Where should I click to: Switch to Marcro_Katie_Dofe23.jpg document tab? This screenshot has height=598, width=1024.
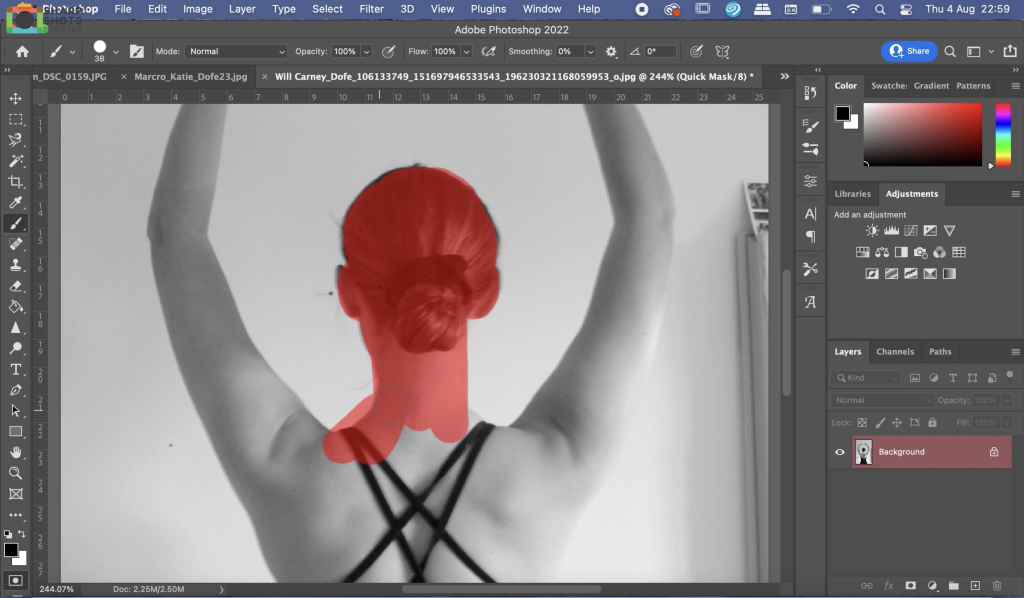point(190,76)
